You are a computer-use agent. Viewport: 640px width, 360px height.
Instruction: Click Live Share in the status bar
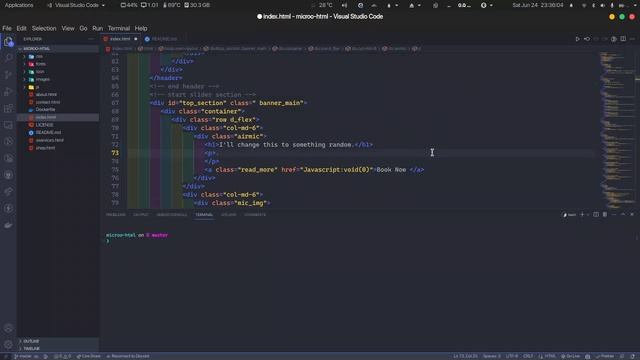click(89, 356)
